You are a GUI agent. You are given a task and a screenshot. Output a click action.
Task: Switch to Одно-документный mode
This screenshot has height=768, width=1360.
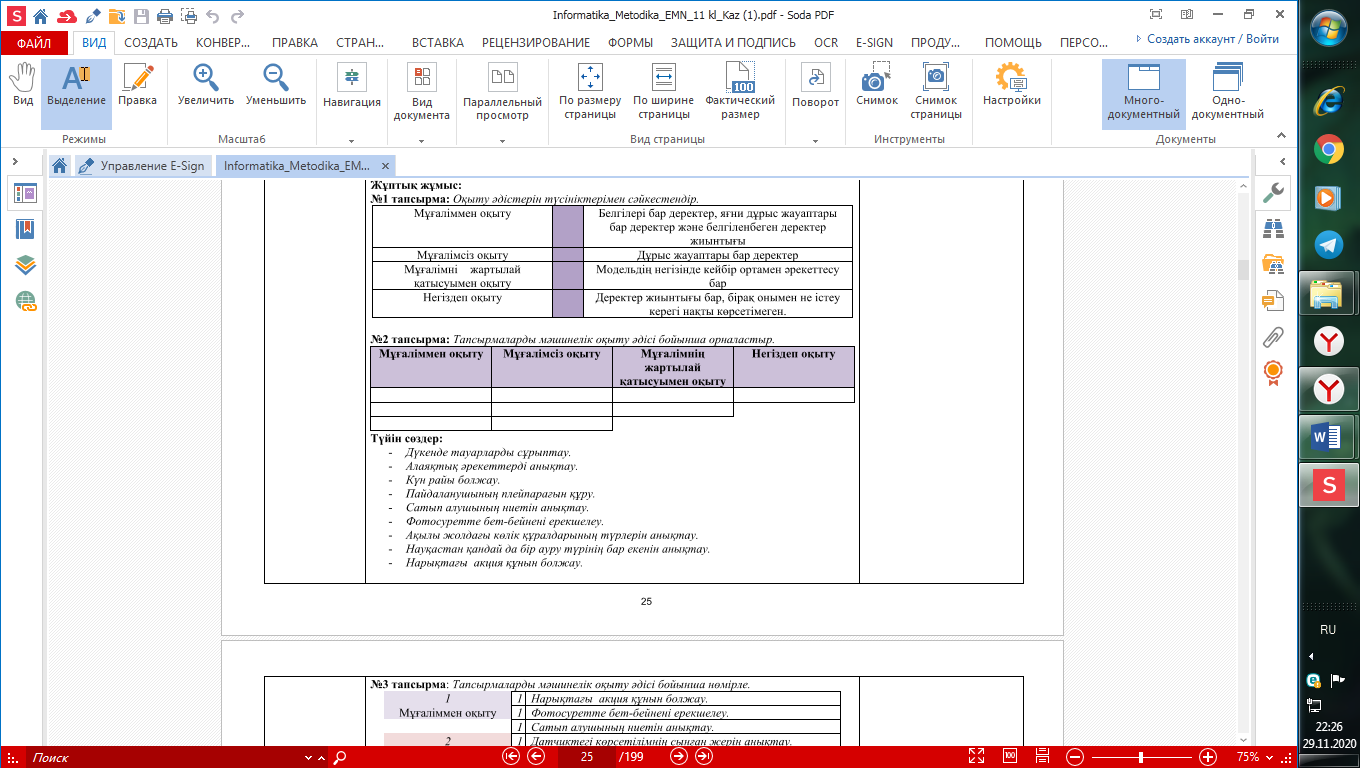pos(1227,92)
